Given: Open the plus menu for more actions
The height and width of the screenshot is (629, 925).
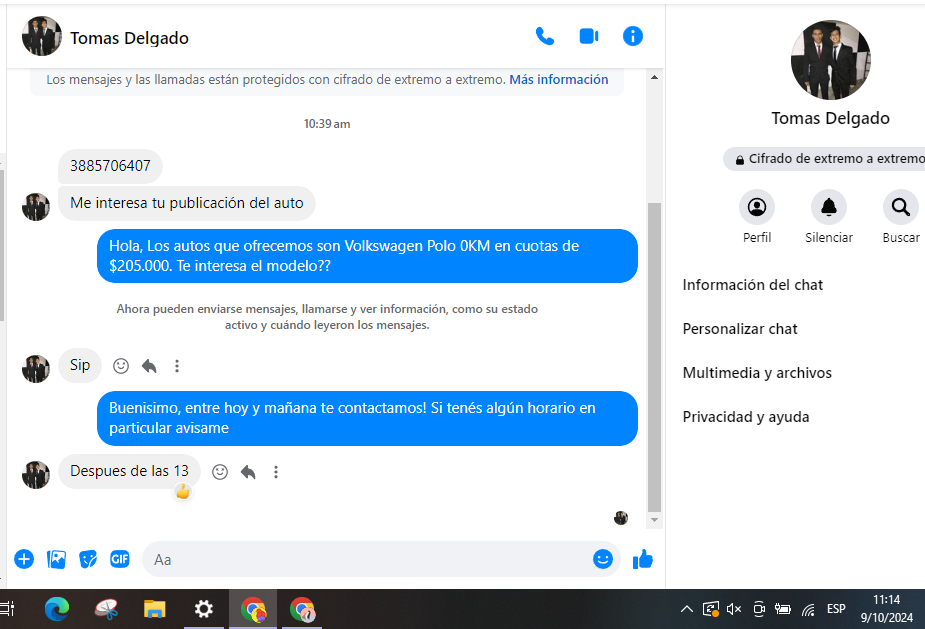Looking at the screenshot, I should click(x=24, y=559).
